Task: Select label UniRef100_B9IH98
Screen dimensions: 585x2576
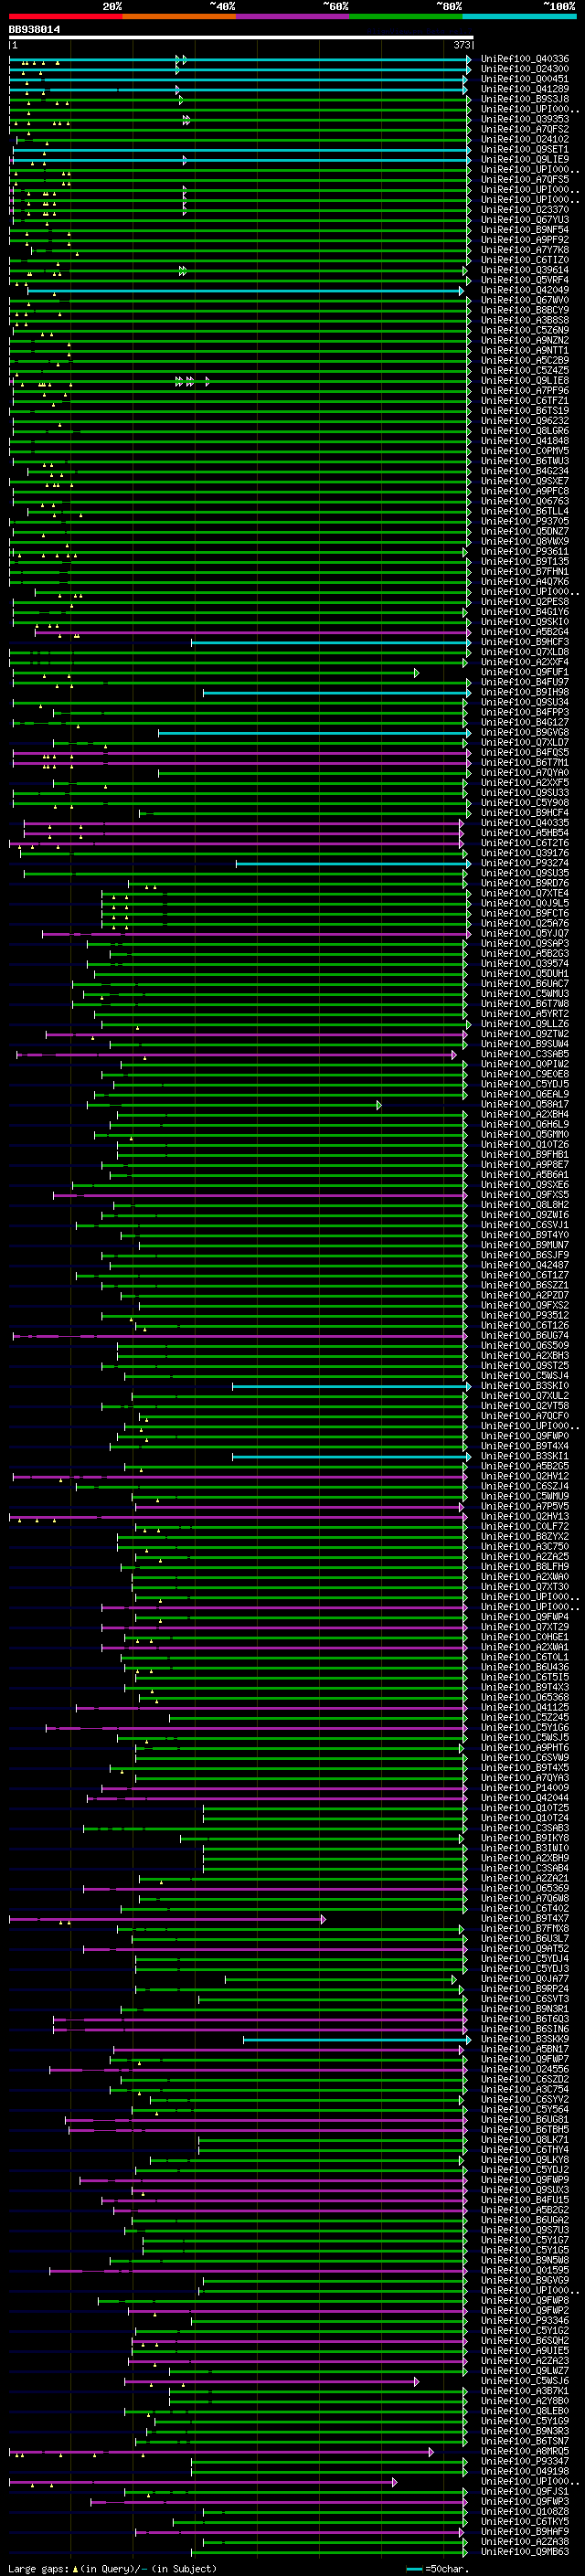Action: tap(525, 692)
